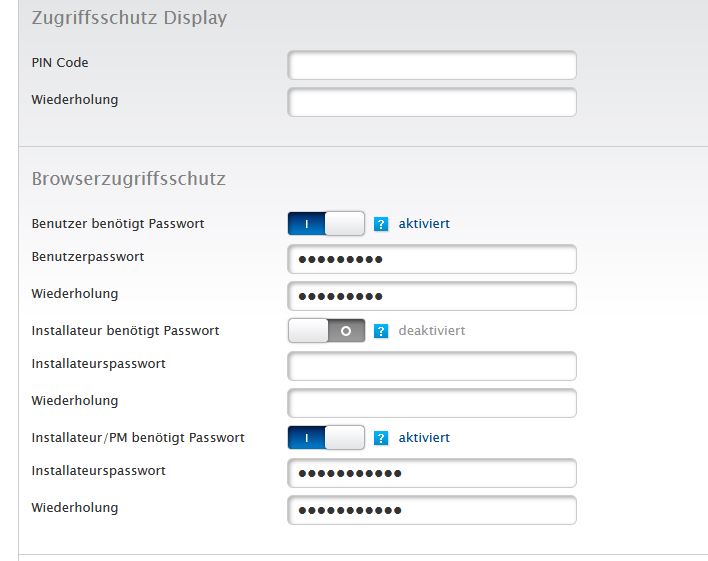Select the Benutzerpasswort password field
Viewport: 708px width, 561px height.
click(x=432, y=259)
